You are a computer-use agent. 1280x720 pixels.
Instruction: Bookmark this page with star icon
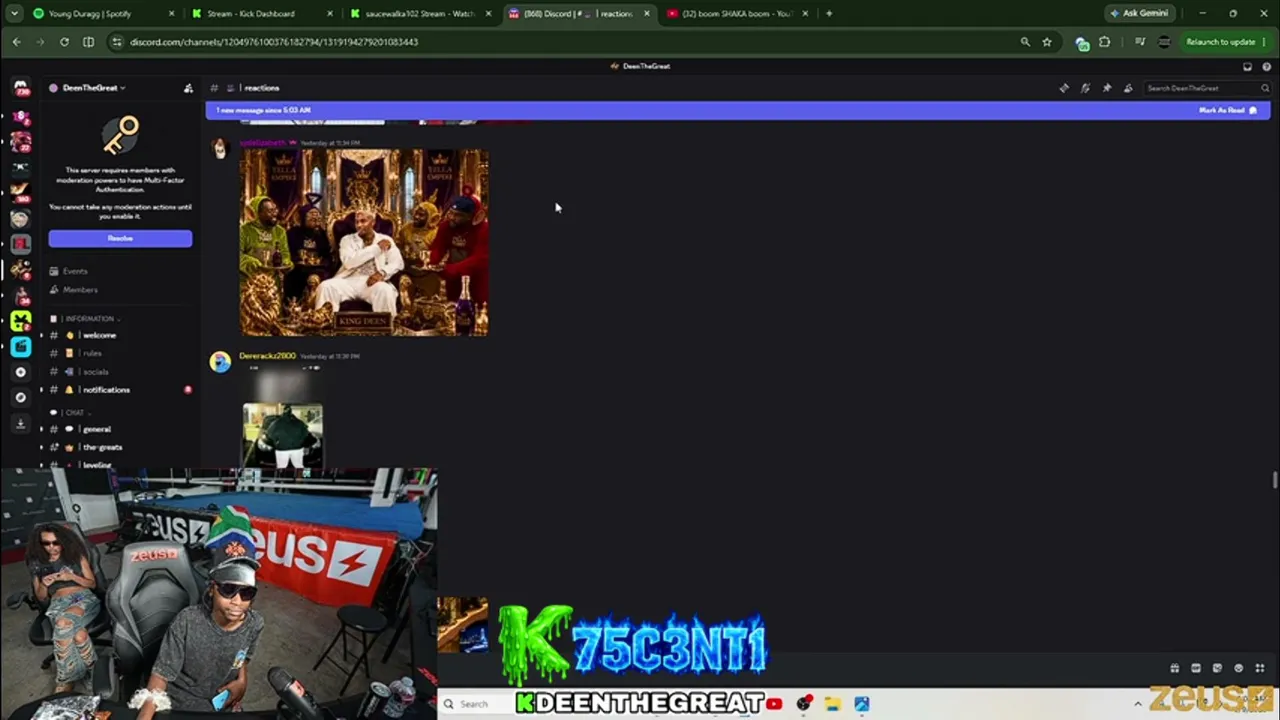coord(1047,42)
